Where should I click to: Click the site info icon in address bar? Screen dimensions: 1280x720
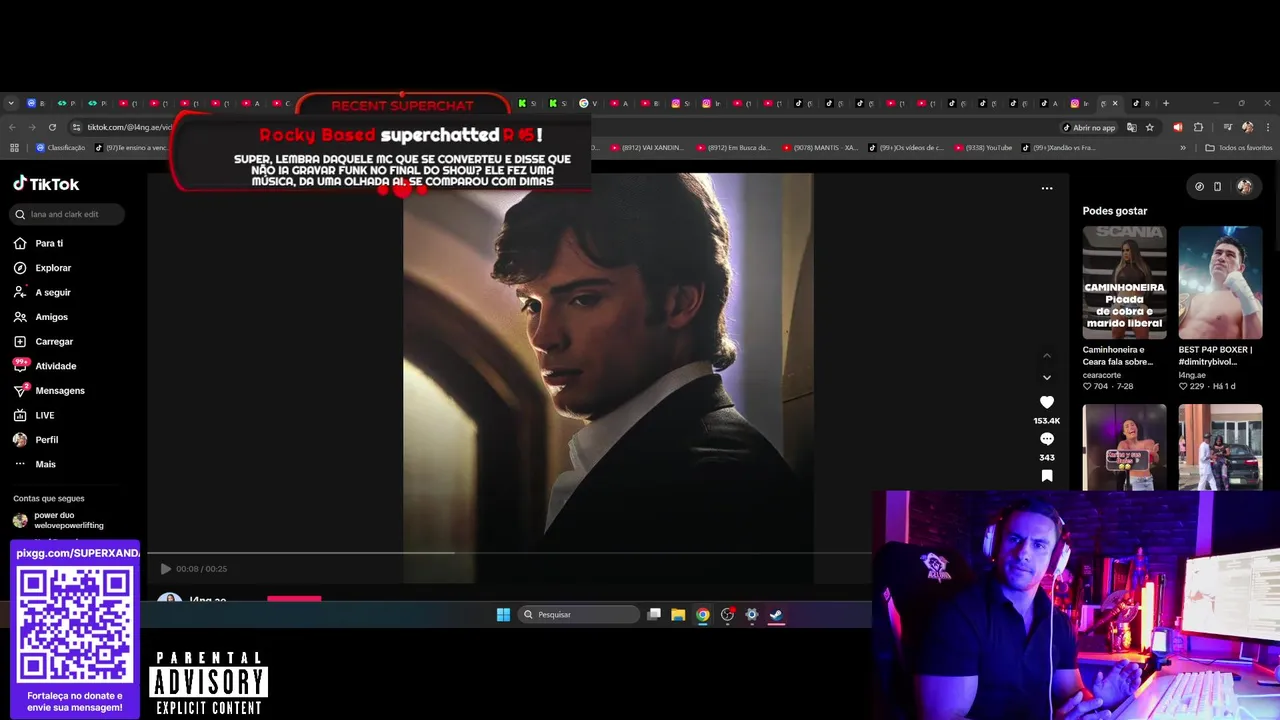point(75,127)
